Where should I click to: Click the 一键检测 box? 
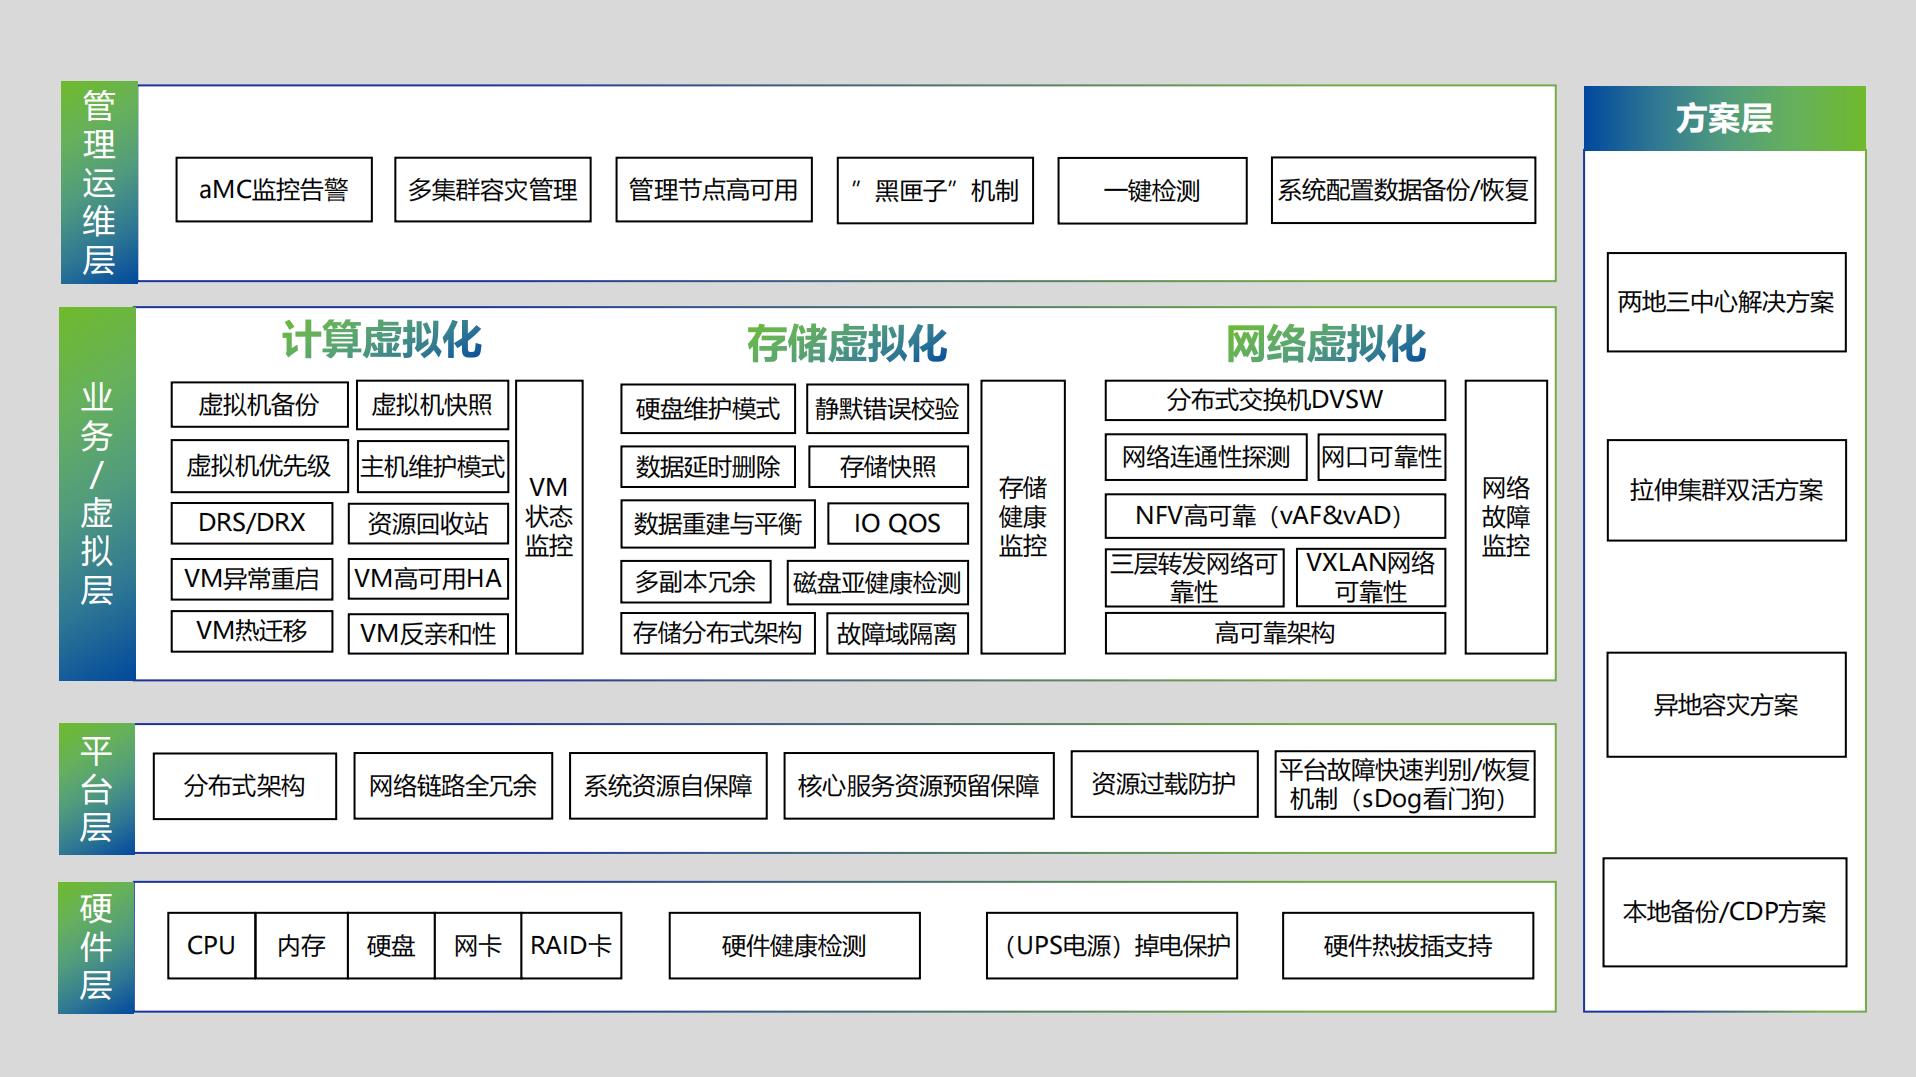click(x=1152, y=190)
